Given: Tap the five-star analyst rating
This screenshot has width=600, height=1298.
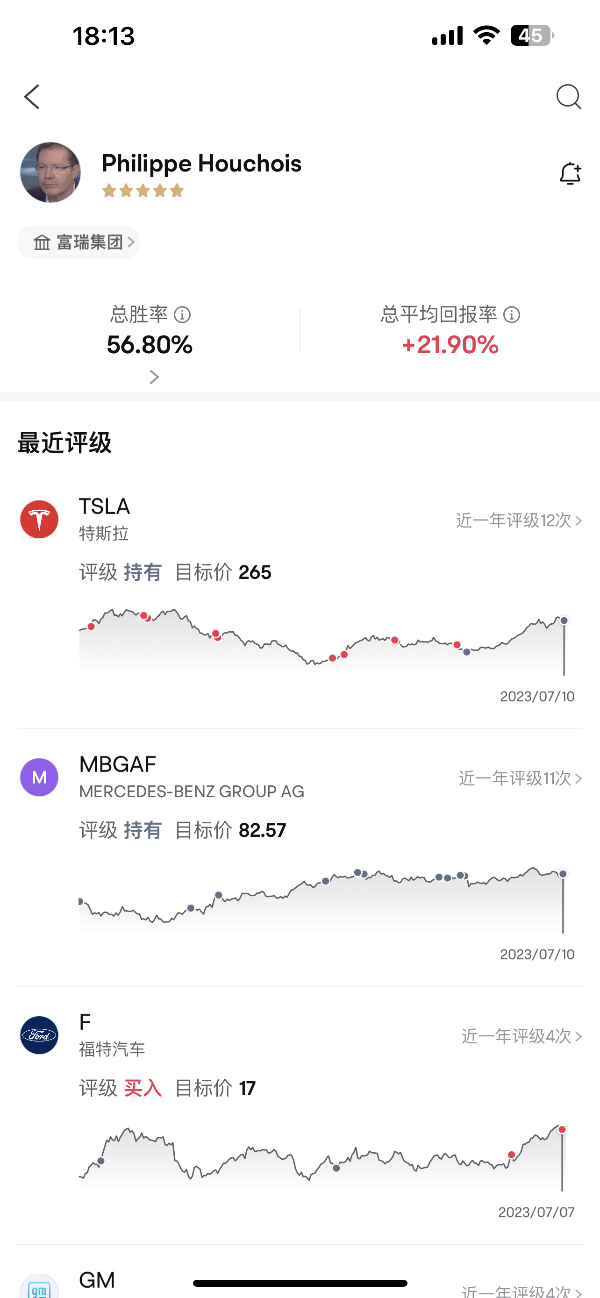Looking at the screenshot, I should tap(143, 190).
